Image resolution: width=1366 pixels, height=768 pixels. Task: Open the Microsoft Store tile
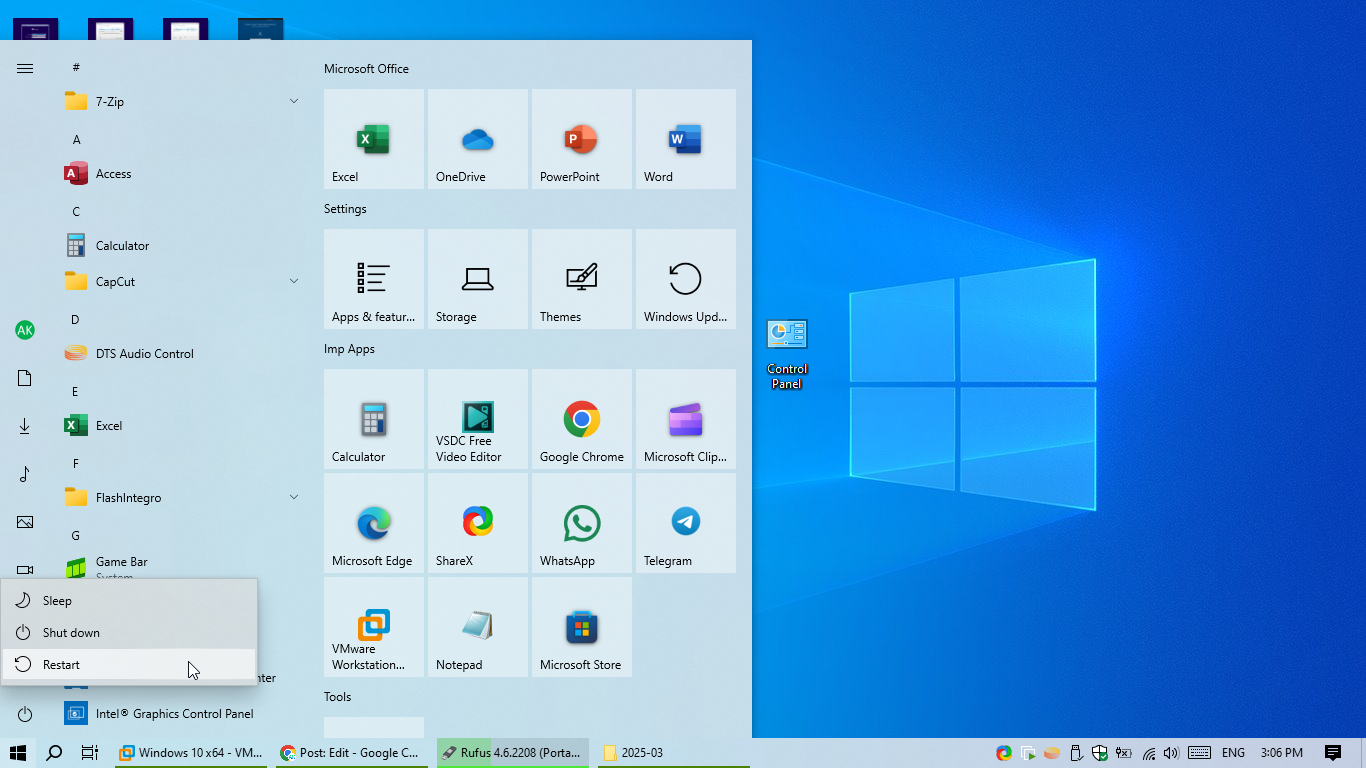pos(582,627)
